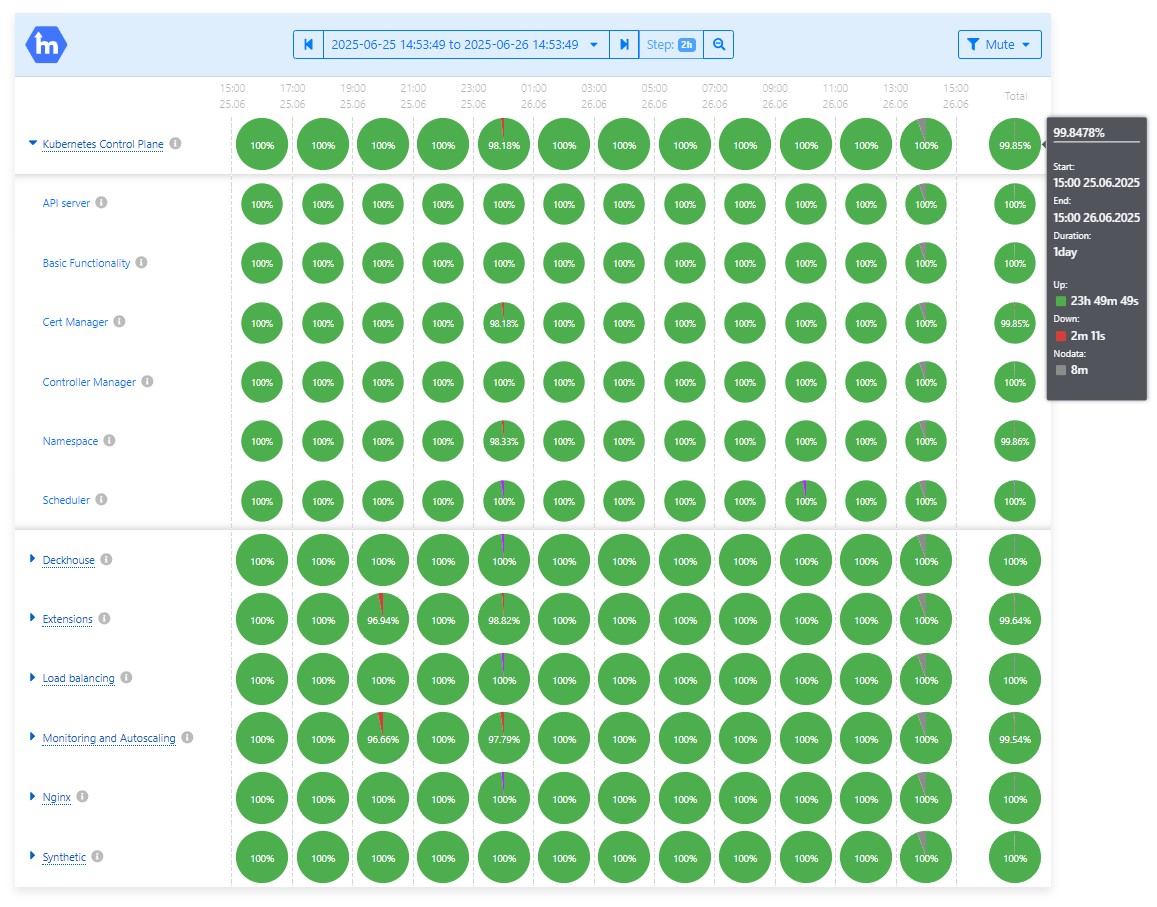Open info icon beside Scheduler

pos(102,499)
